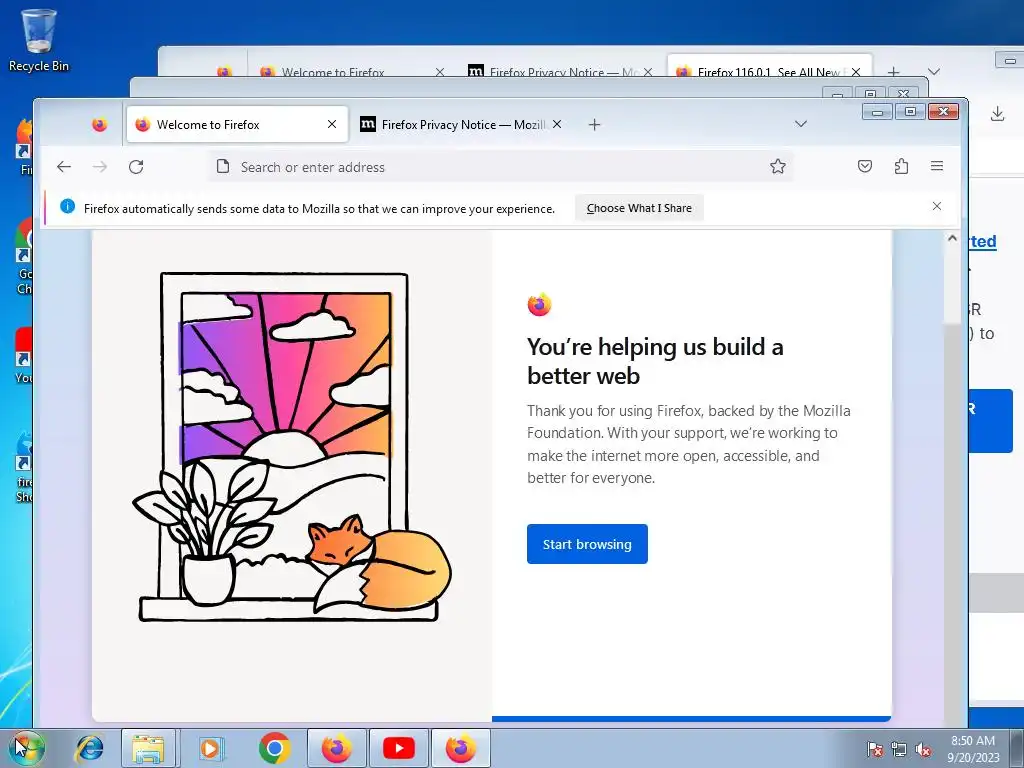Bookmark this page with the star

[777, 167]
